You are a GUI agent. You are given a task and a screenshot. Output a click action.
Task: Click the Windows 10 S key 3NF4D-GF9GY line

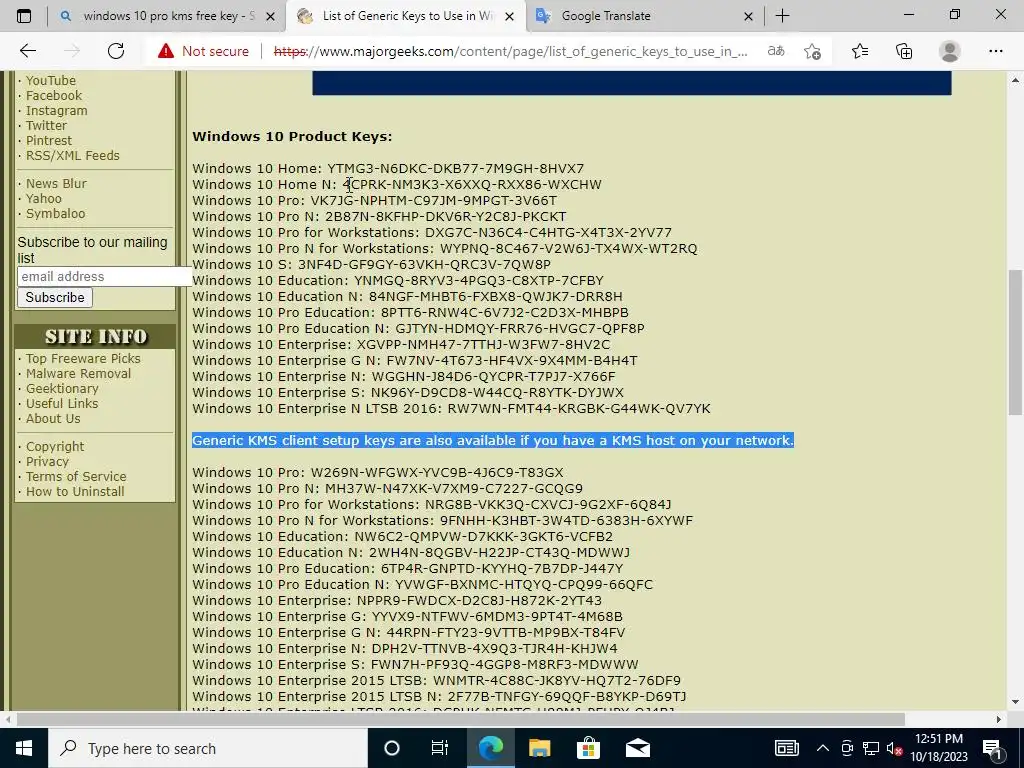(x=371, y=264)
